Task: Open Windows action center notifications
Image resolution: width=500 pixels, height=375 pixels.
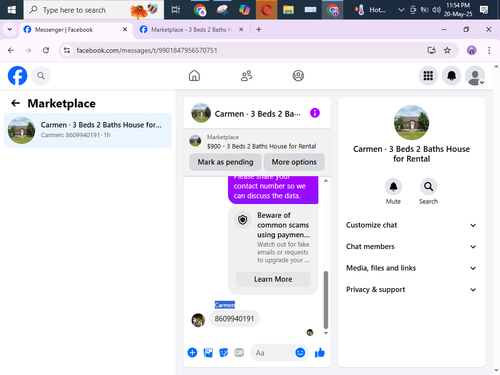Action: [484, 10]
